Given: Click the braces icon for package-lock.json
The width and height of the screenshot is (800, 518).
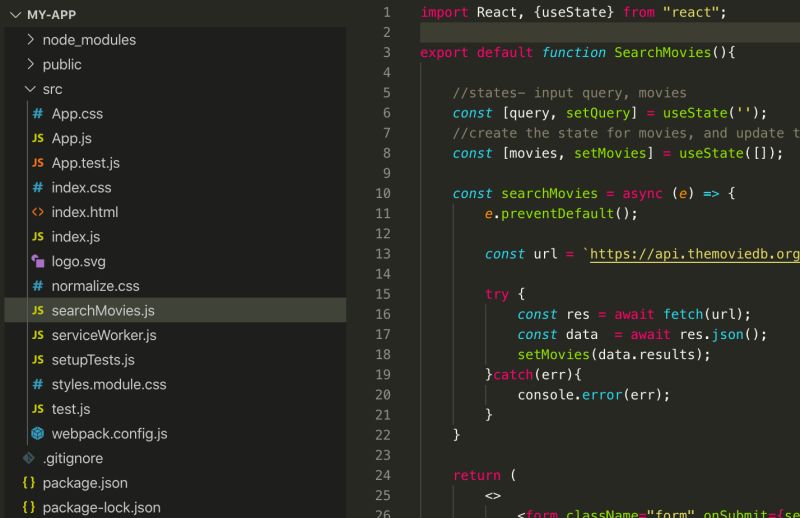Looking at the screenshot, I should 29,507.
